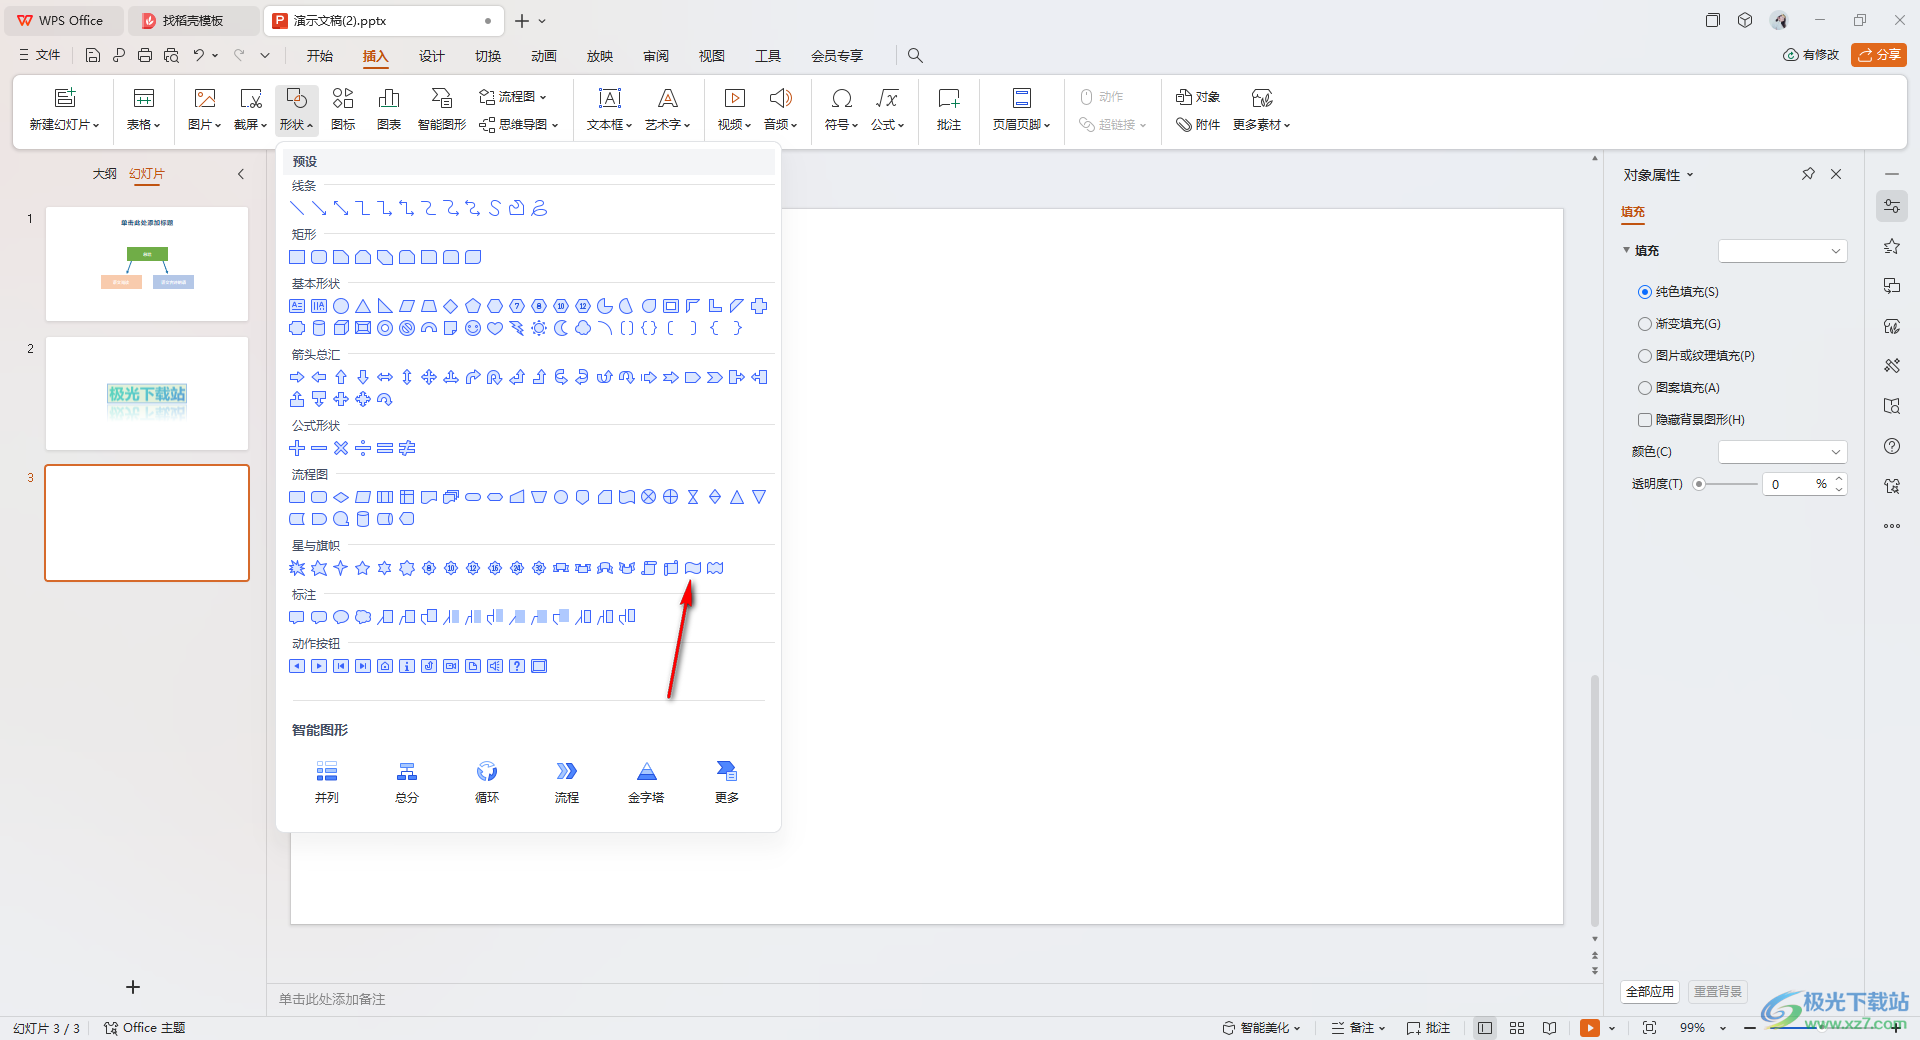Open the 动画 ribbon tab

point(544,56)
